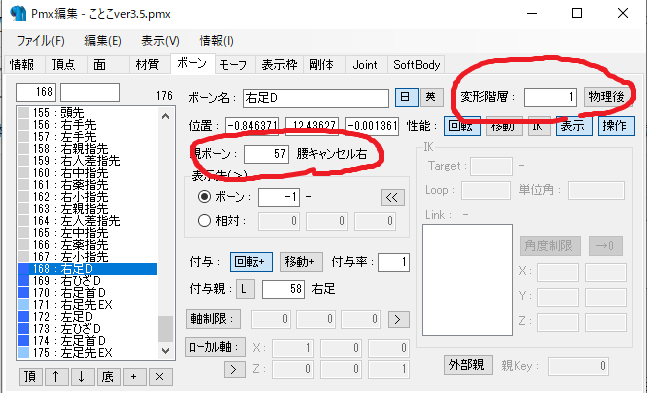Select bone 175 : 左足先EX in list
The height and width of the screenshot is (393, 647).
point(87,353)
